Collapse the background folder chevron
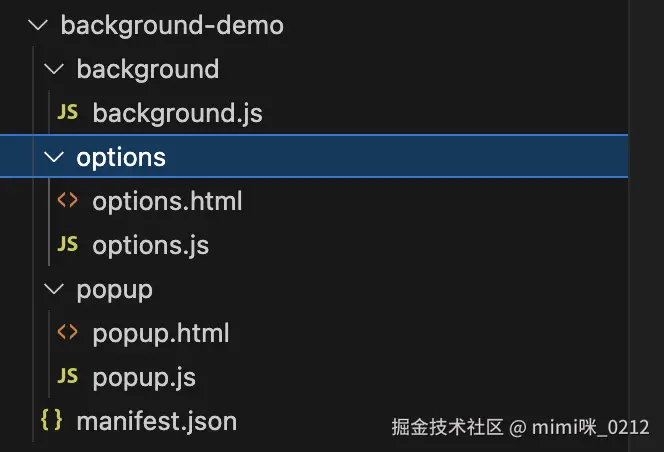This screenshot has height=452, width=664. click(x=52, y=69)
